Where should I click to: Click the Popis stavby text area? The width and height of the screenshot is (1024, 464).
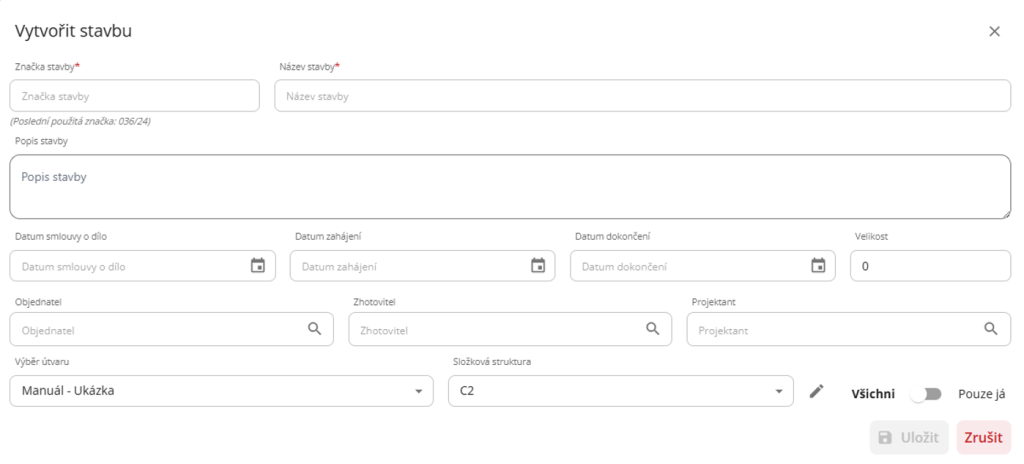(x=510, y=186)
